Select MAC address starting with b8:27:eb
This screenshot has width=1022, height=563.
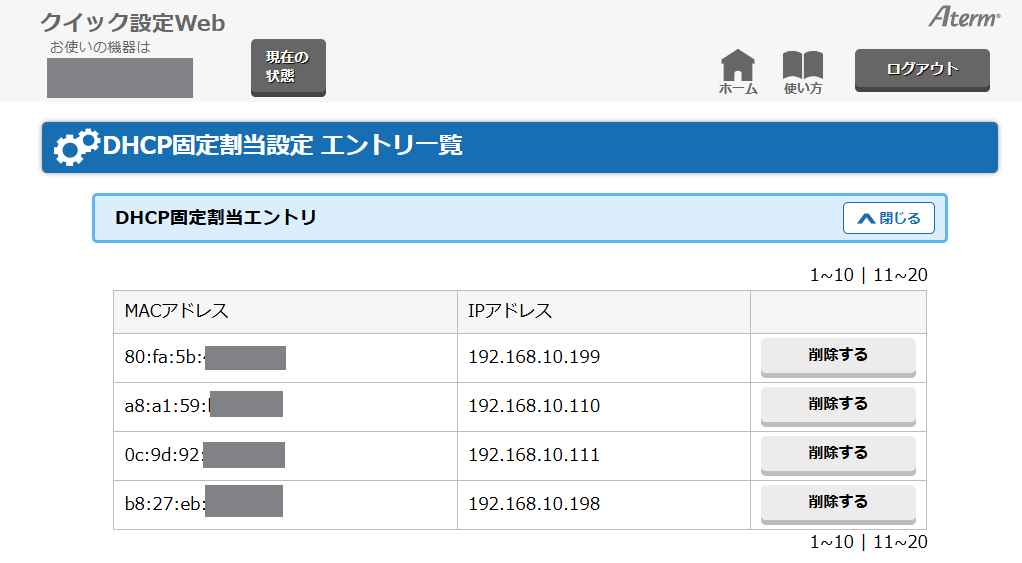click(x=165, y=504)
